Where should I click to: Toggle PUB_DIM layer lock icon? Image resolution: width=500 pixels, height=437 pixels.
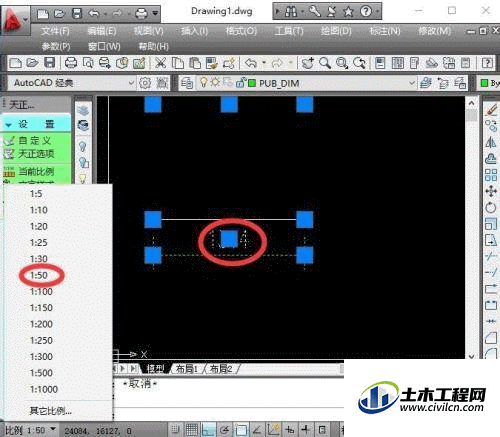click(x=241, y=83)
